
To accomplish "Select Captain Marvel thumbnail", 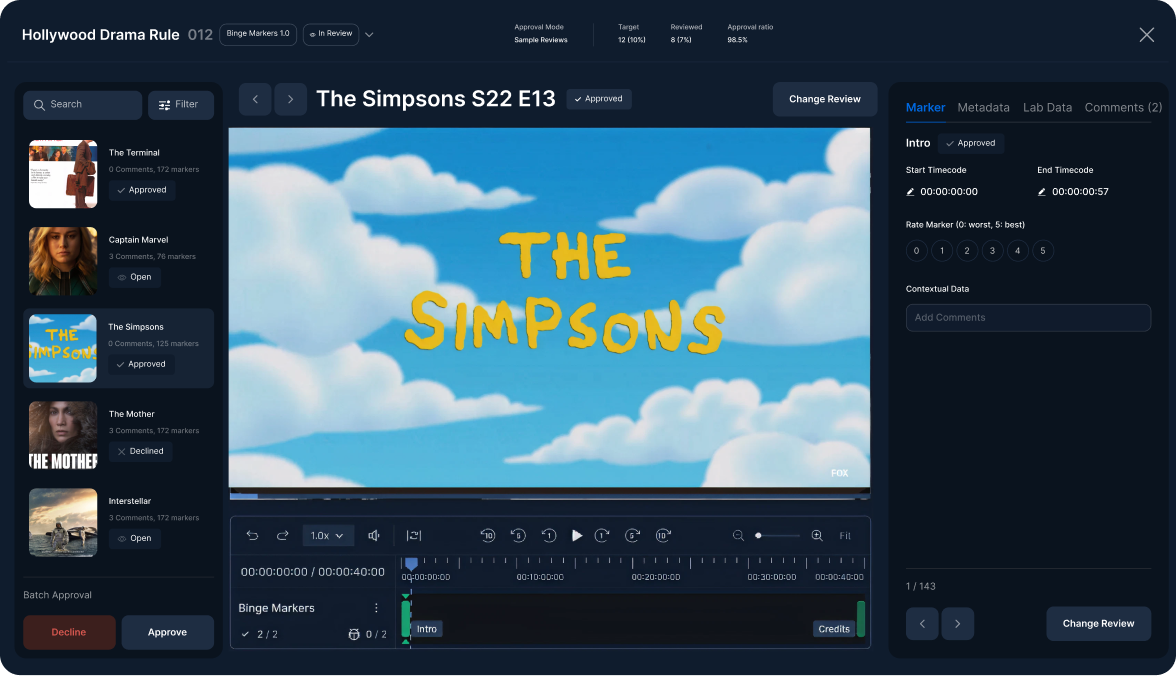I will tap(63, 261).
